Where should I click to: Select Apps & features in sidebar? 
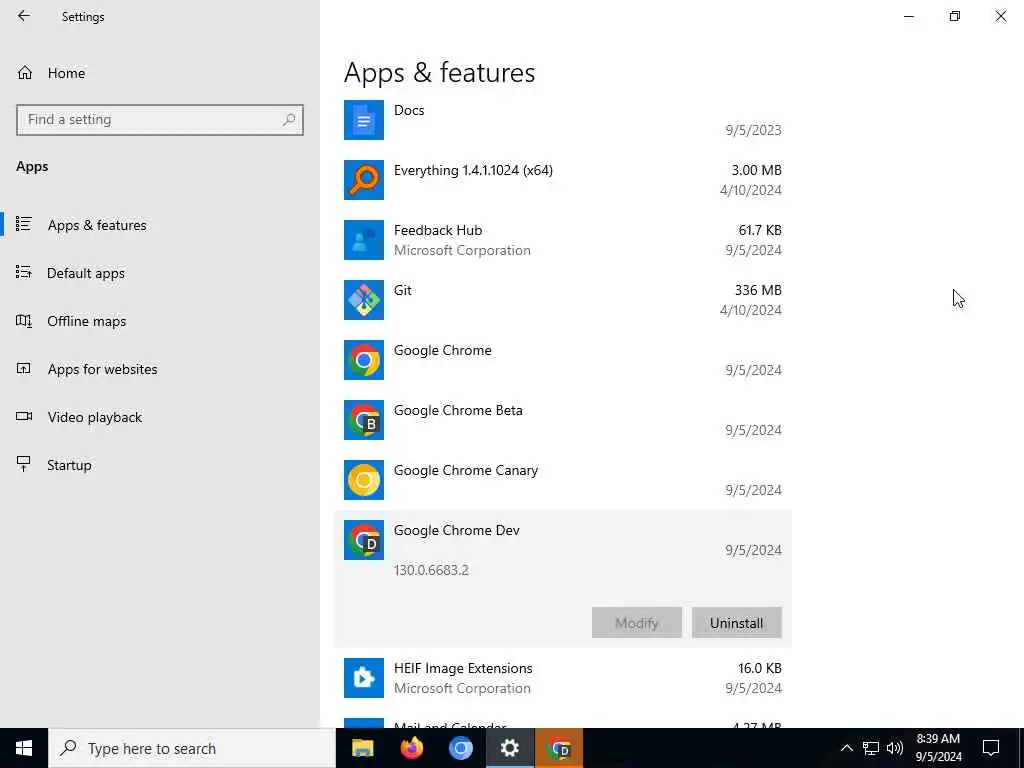point(160,225)
